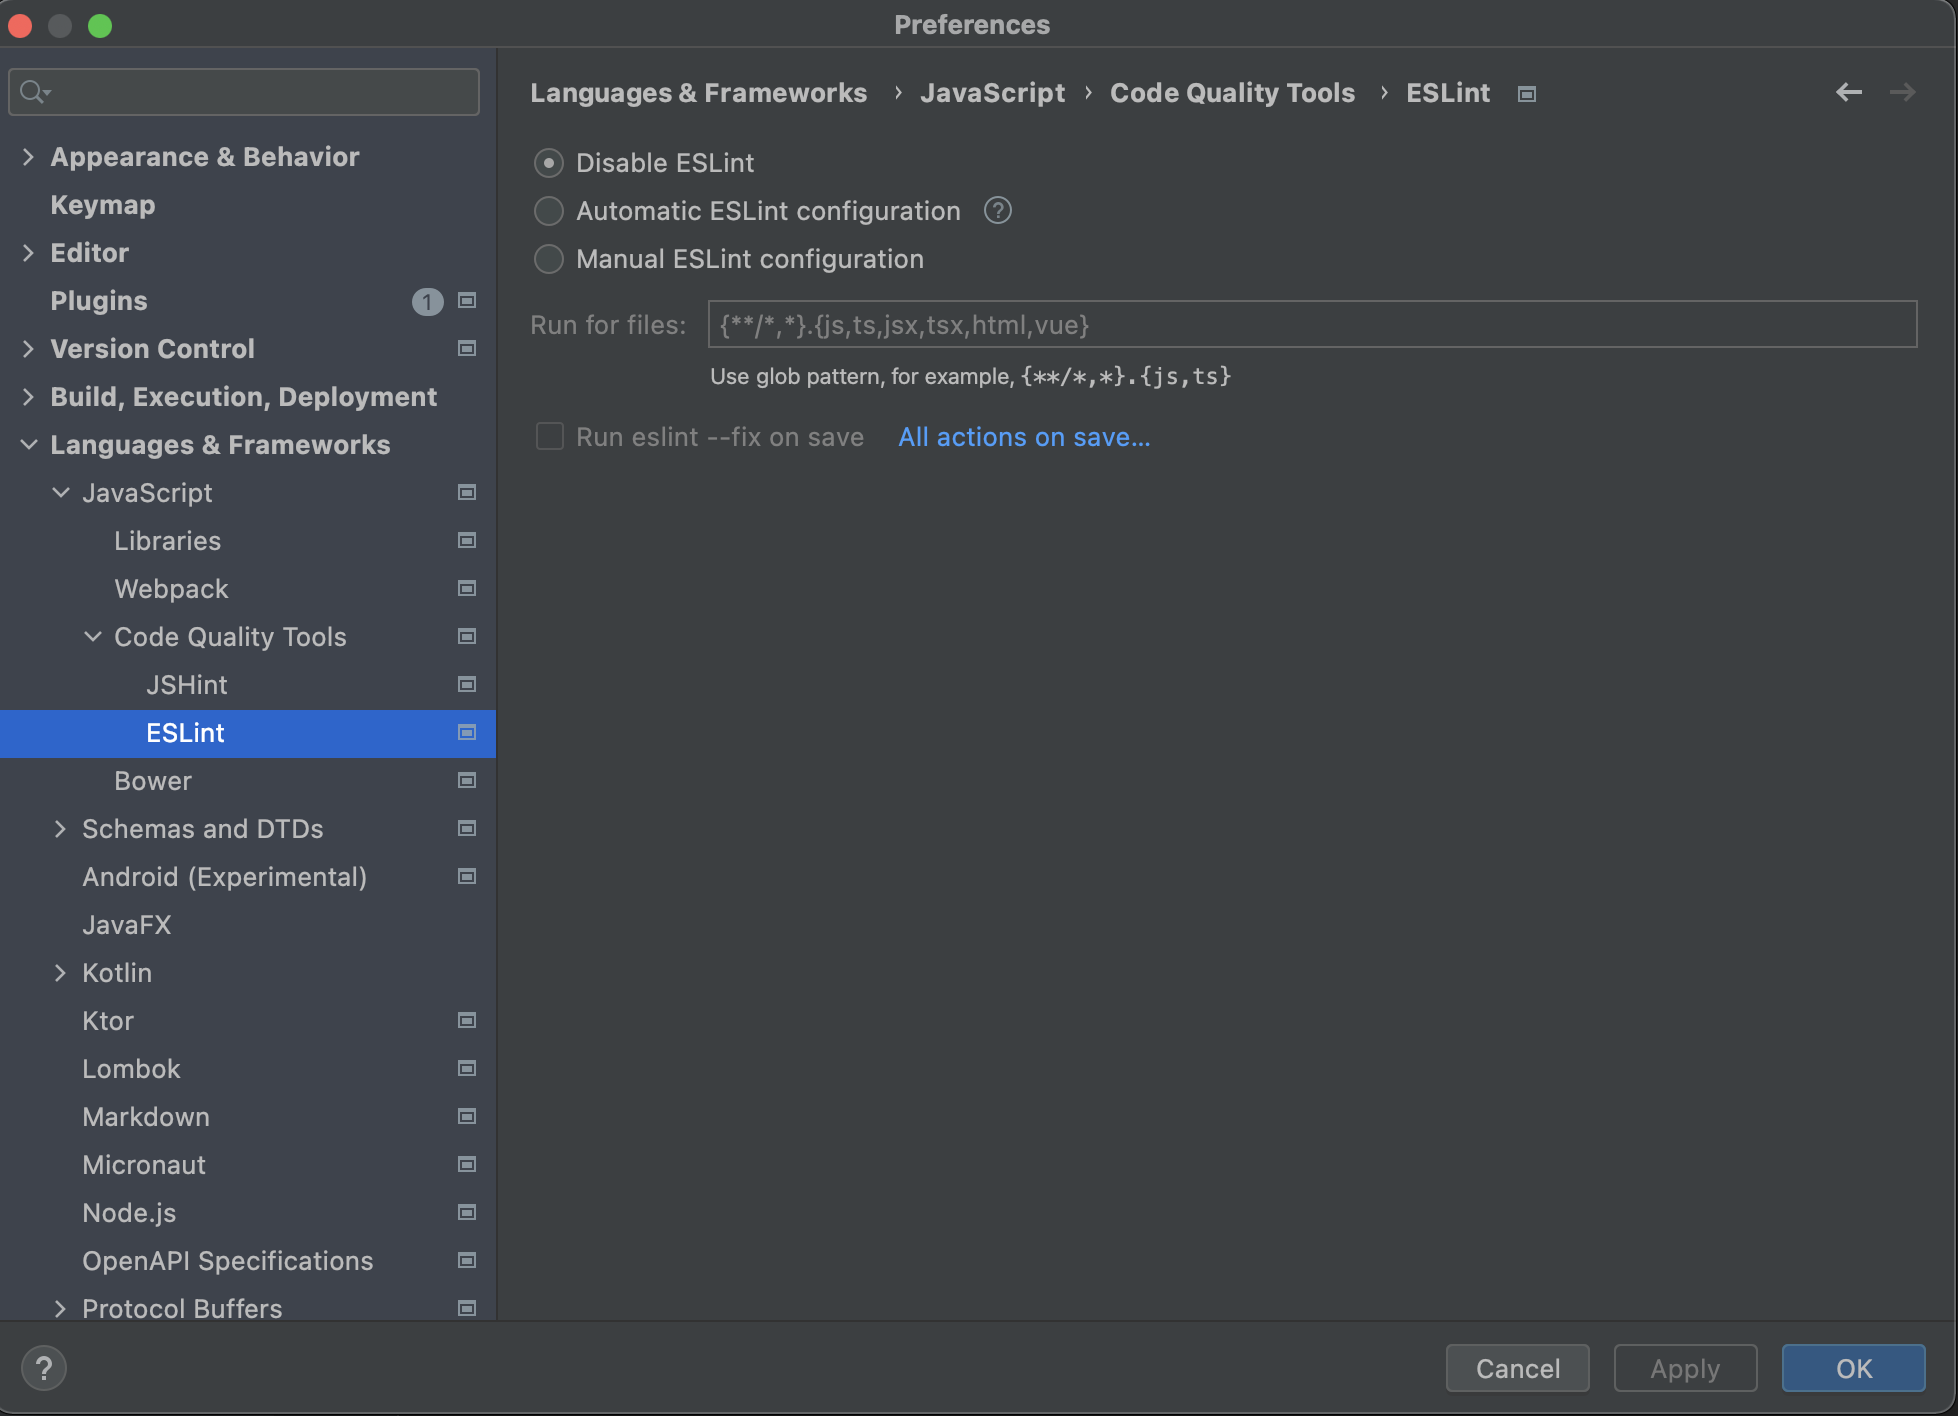Open the All actions on save link
1958x1416 pixels.
coord(1024,437)
